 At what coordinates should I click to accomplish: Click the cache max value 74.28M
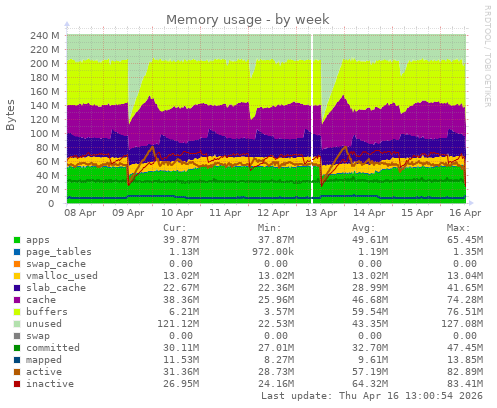point(465,300)
